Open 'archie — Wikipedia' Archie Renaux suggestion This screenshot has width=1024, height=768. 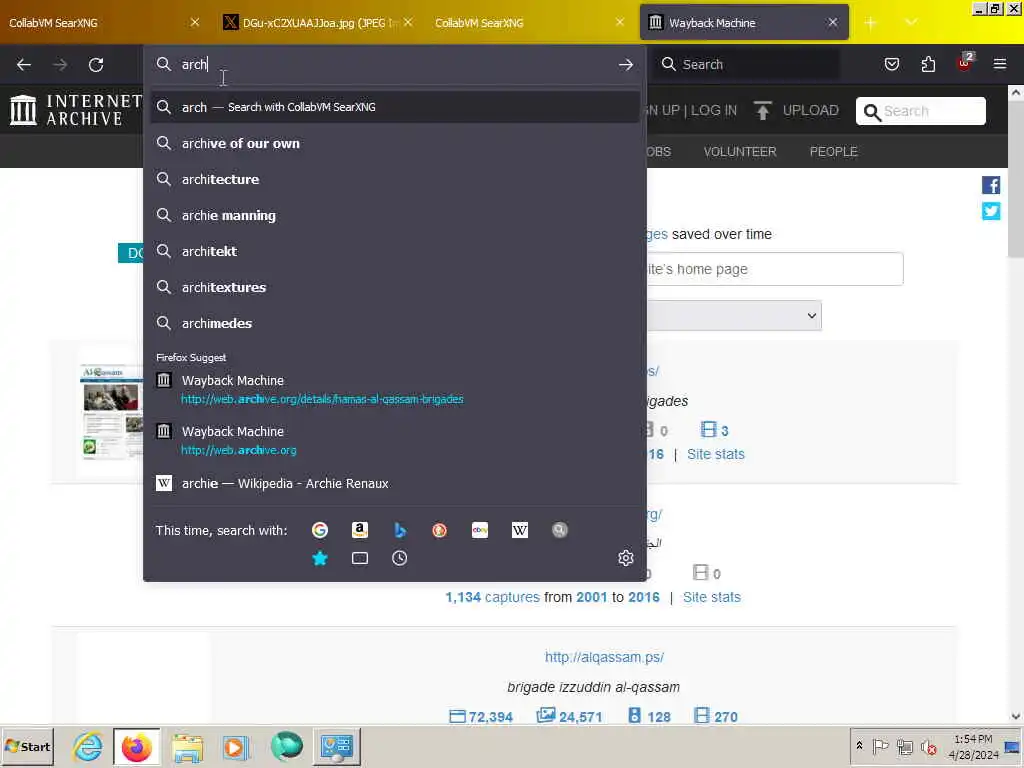click(394, 484)
